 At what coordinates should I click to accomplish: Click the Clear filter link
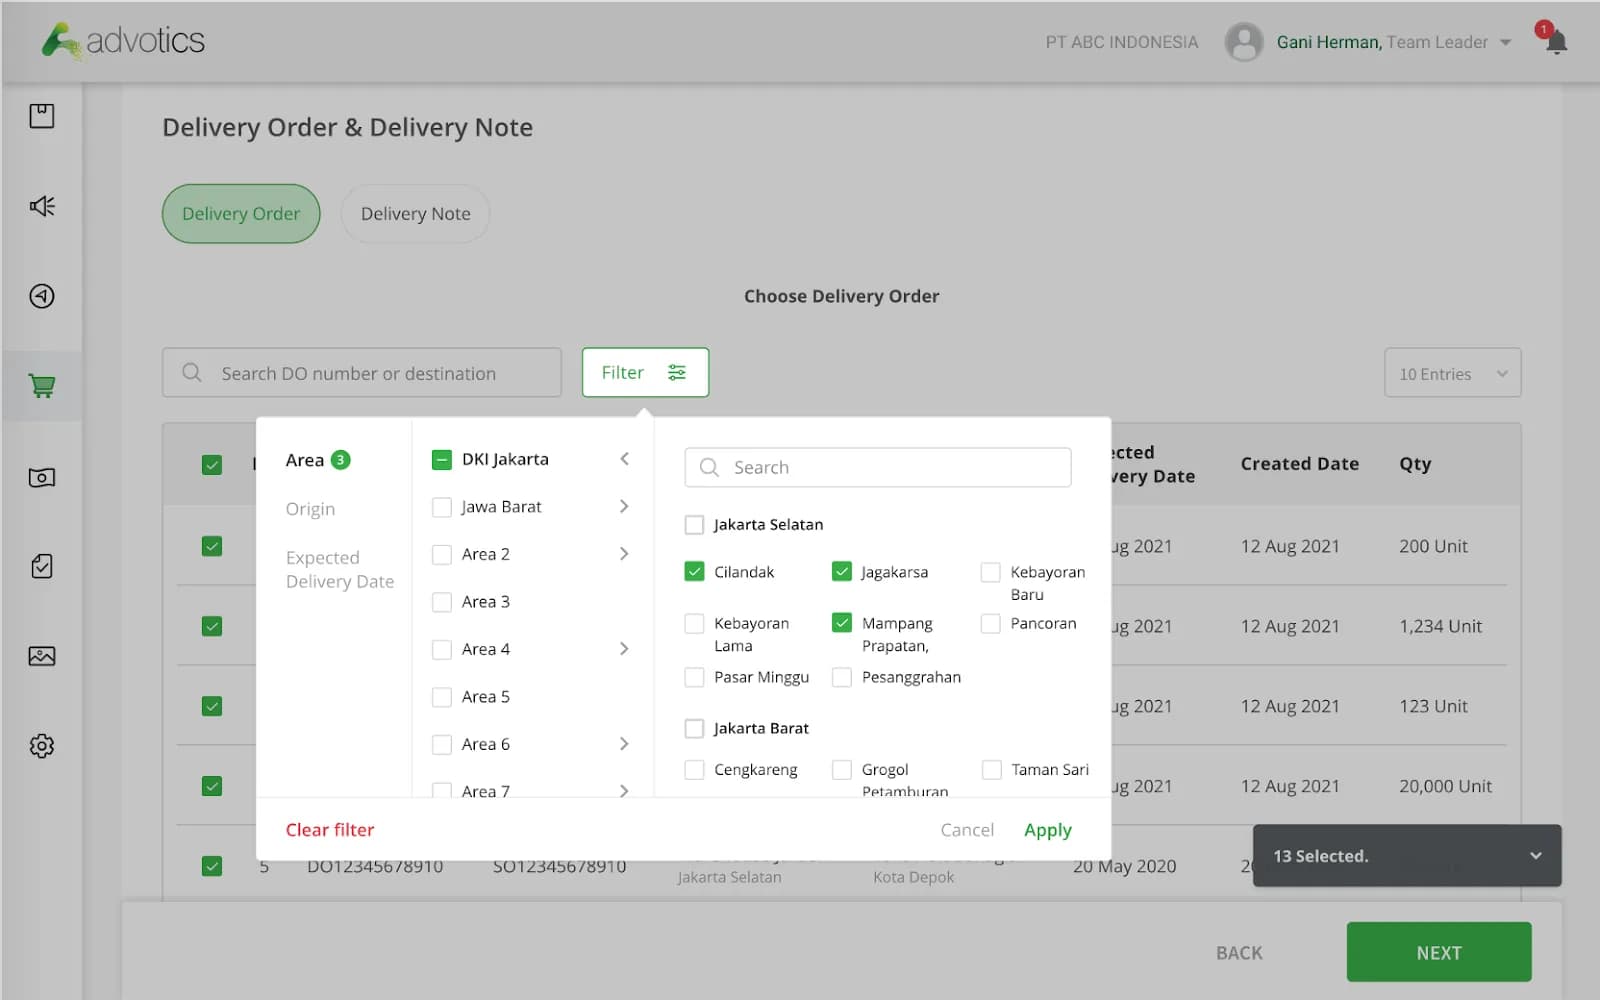point(330,830)
